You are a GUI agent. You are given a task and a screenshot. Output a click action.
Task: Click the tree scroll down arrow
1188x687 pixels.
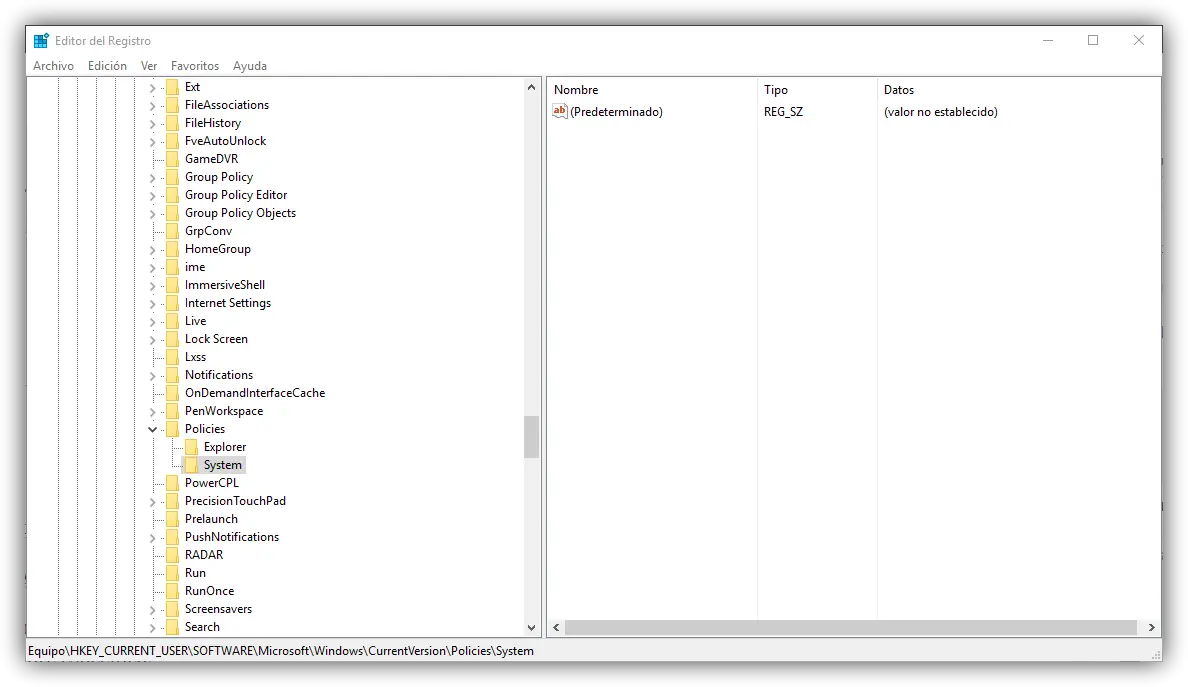tap(531, 628)
